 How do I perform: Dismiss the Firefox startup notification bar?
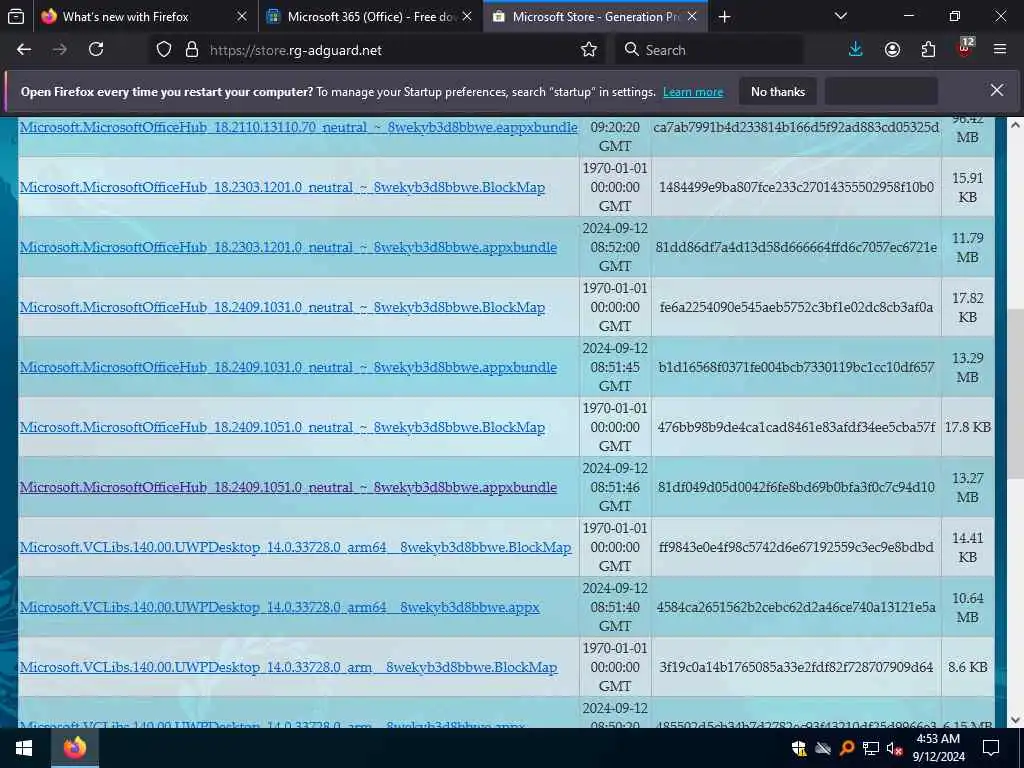997,90
